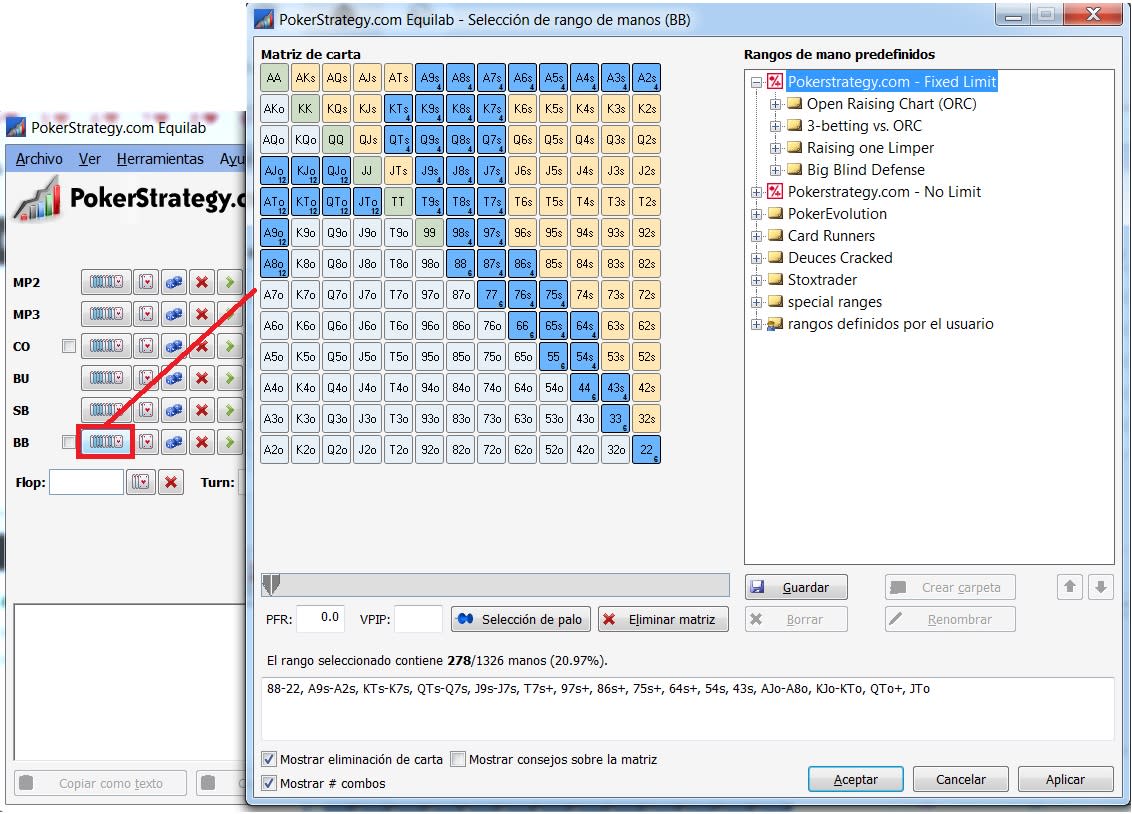Open the hand range selector for MP3

click(x=106, y=314)
